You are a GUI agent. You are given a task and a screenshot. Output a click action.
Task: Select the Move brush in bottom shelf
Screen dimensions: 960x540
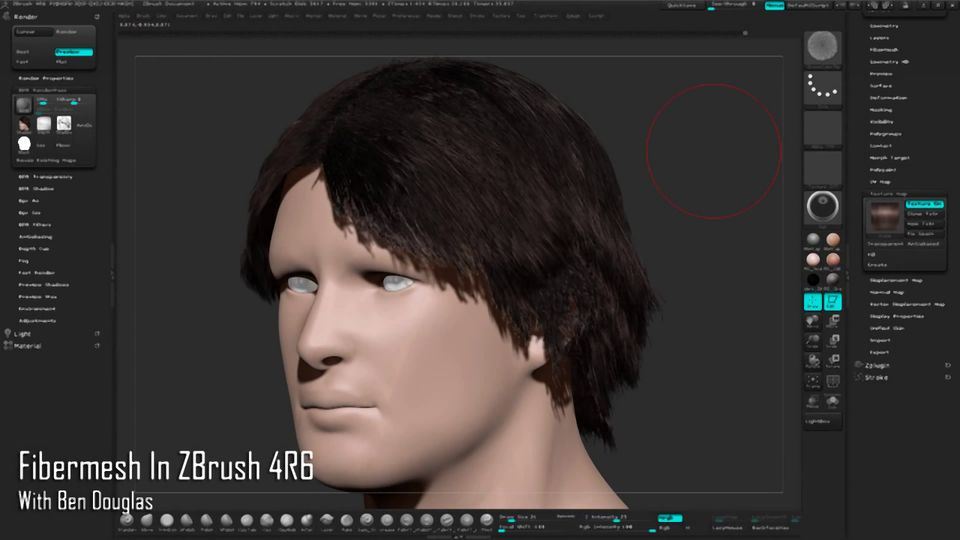click(147, 520)
